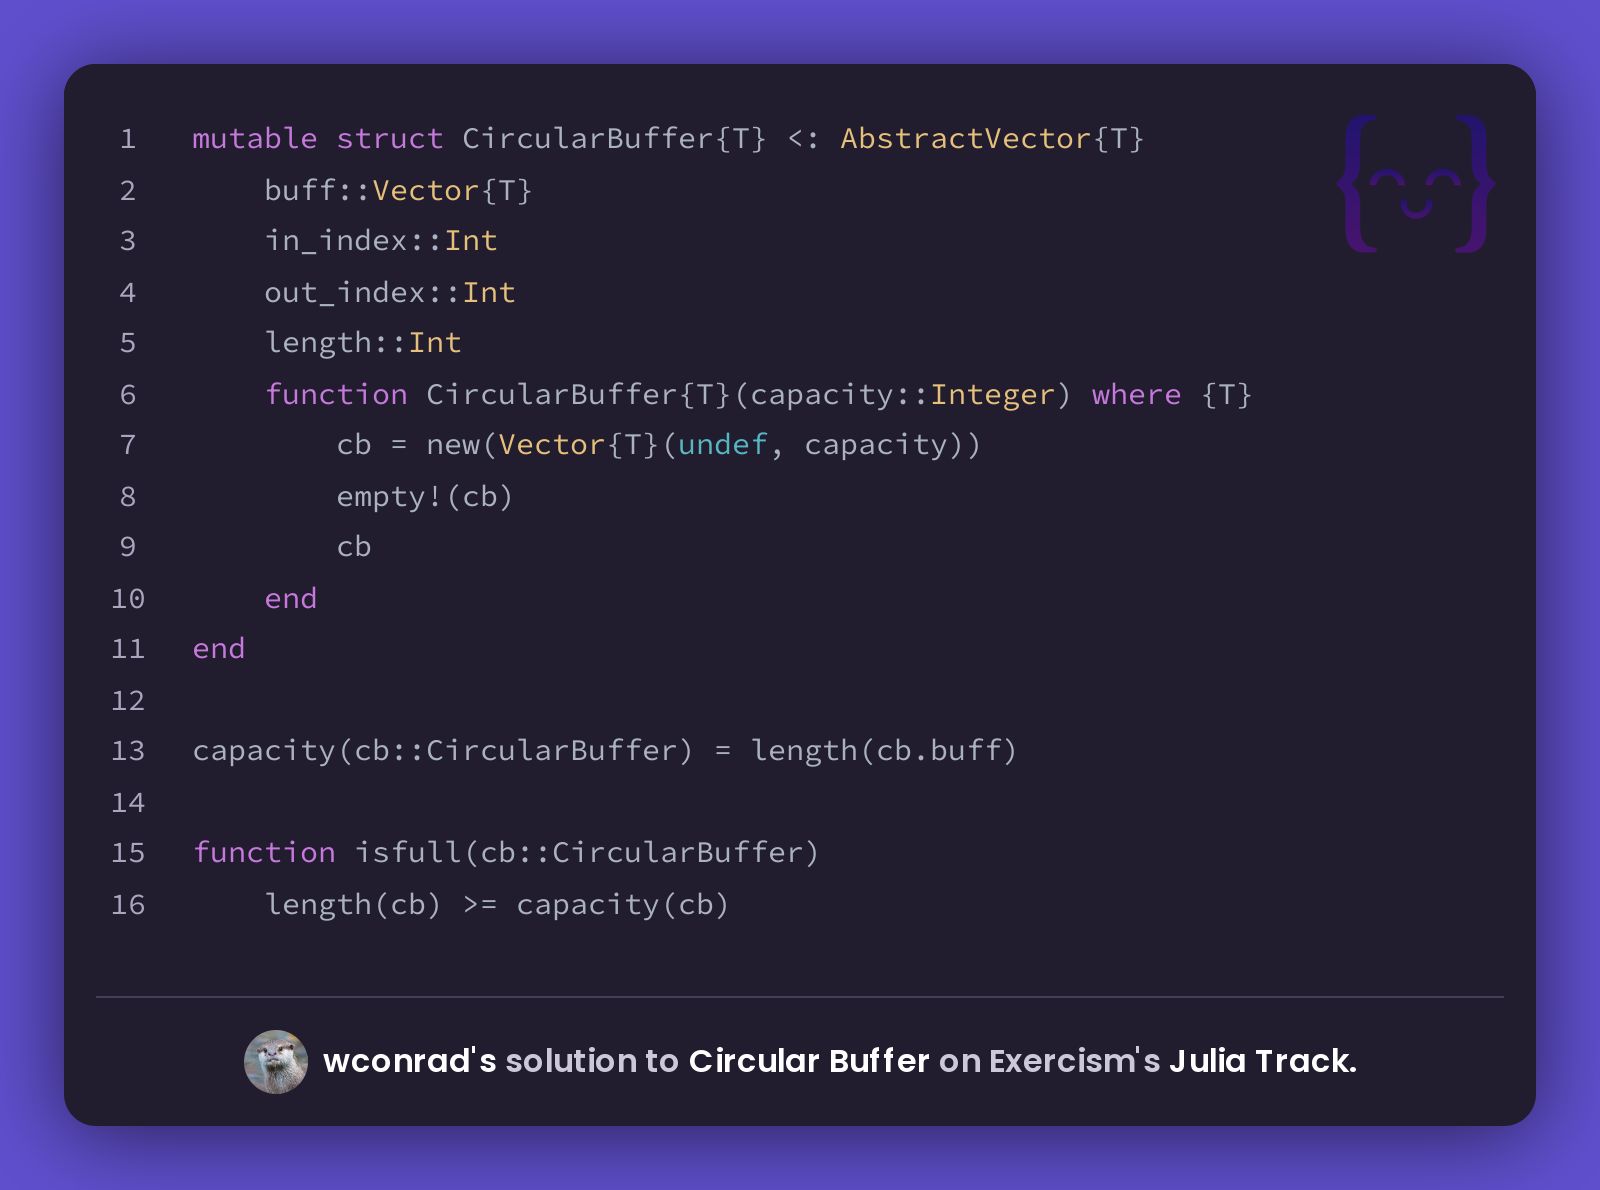1600x1190 pixels.
Task: Select the Integer type annotation on line 6
Action: [991, 394]
